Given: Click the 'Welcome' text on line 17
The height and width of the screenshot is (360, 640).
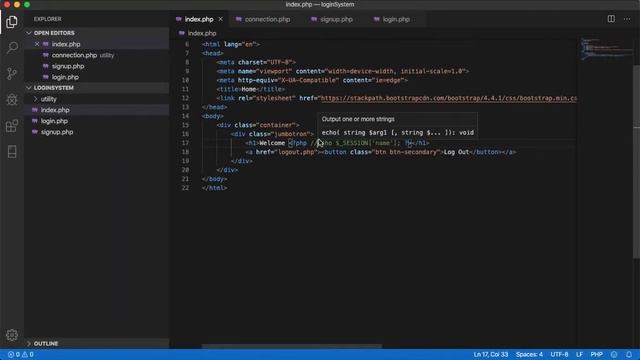Looking at the screenshot, I should tap(272, 143).
